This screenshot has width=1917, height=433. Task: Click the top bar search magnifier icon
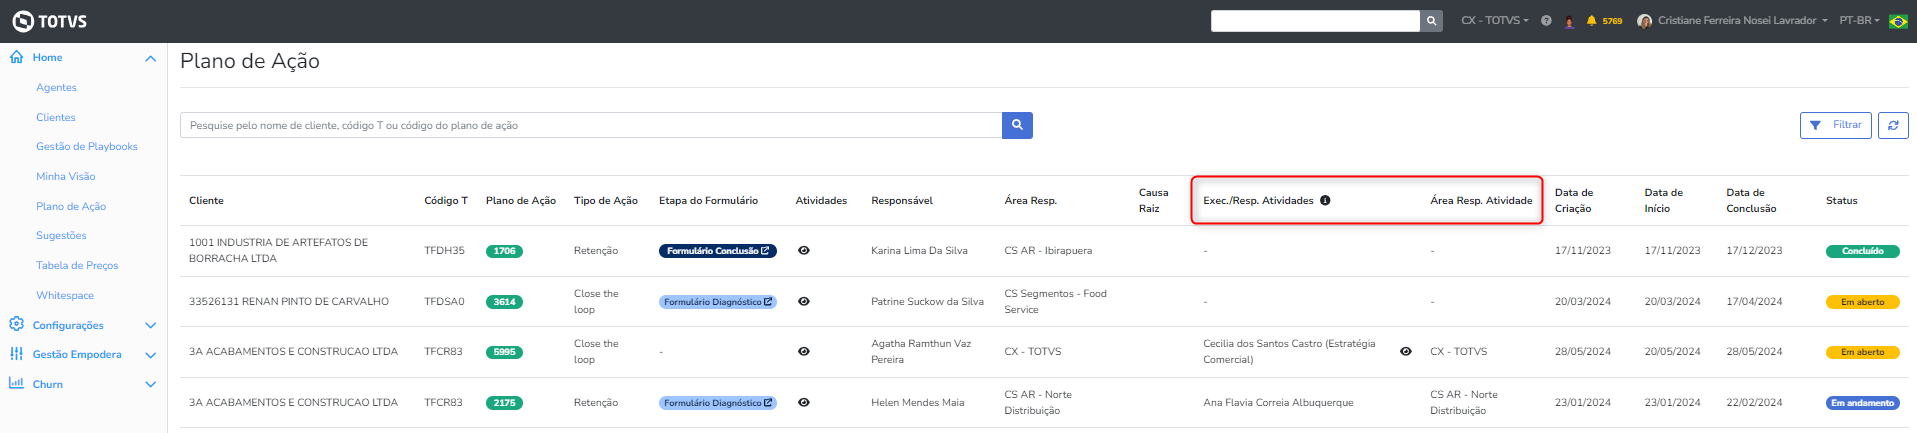tap(1432, 21)
